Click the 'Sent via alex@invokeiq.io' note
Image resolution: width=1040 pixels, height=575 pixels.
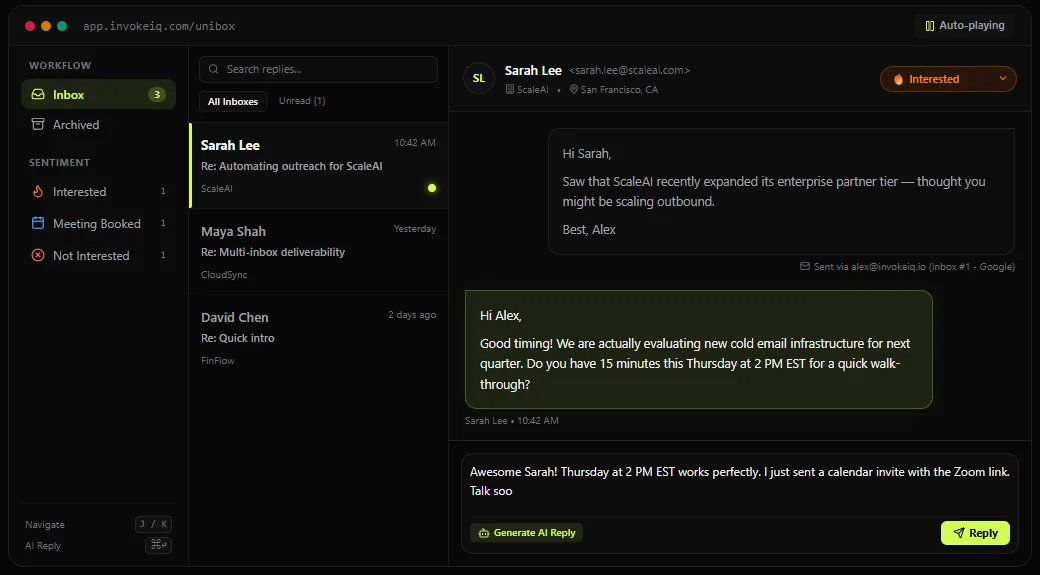point(907,267)
